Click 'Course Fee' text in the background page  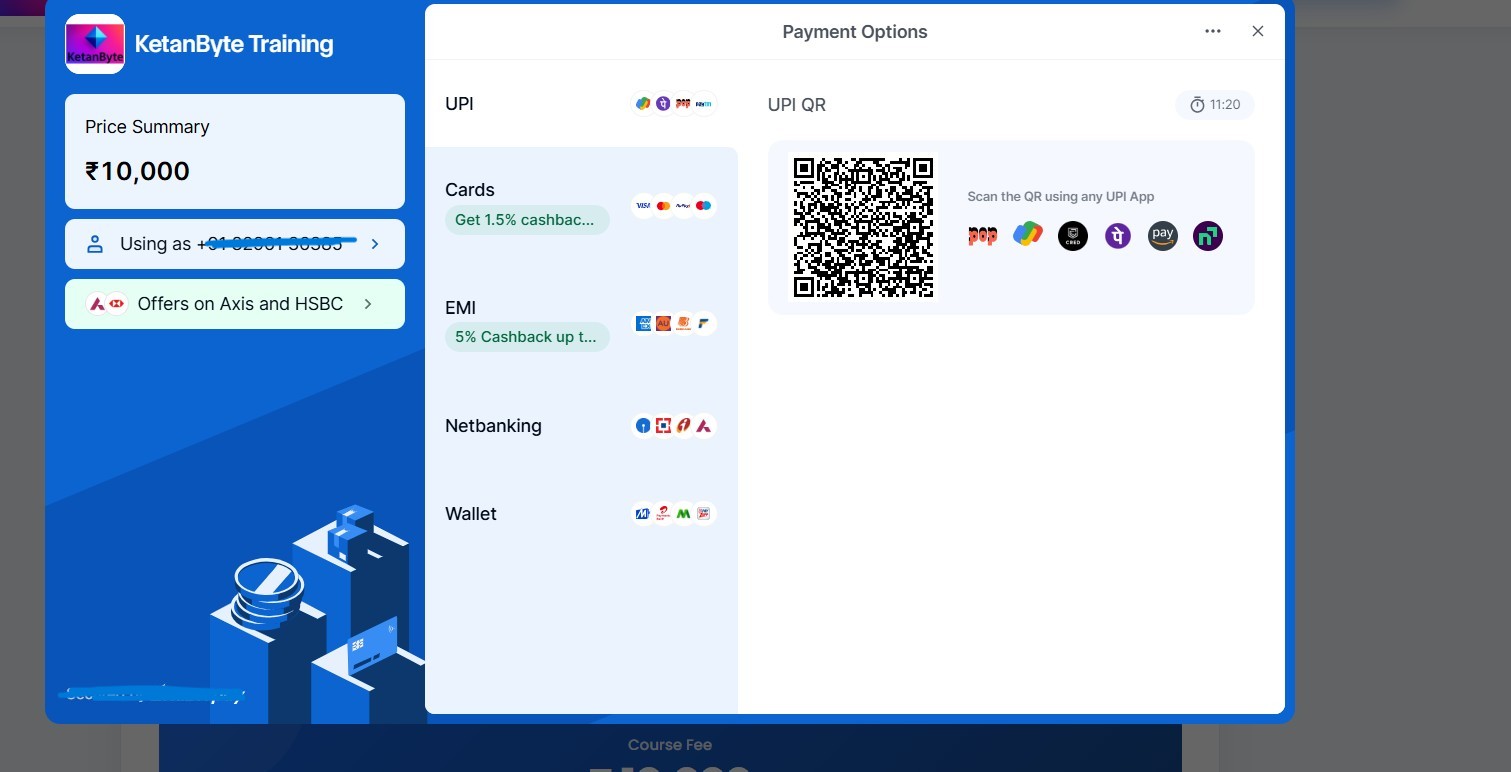point(670,745)
